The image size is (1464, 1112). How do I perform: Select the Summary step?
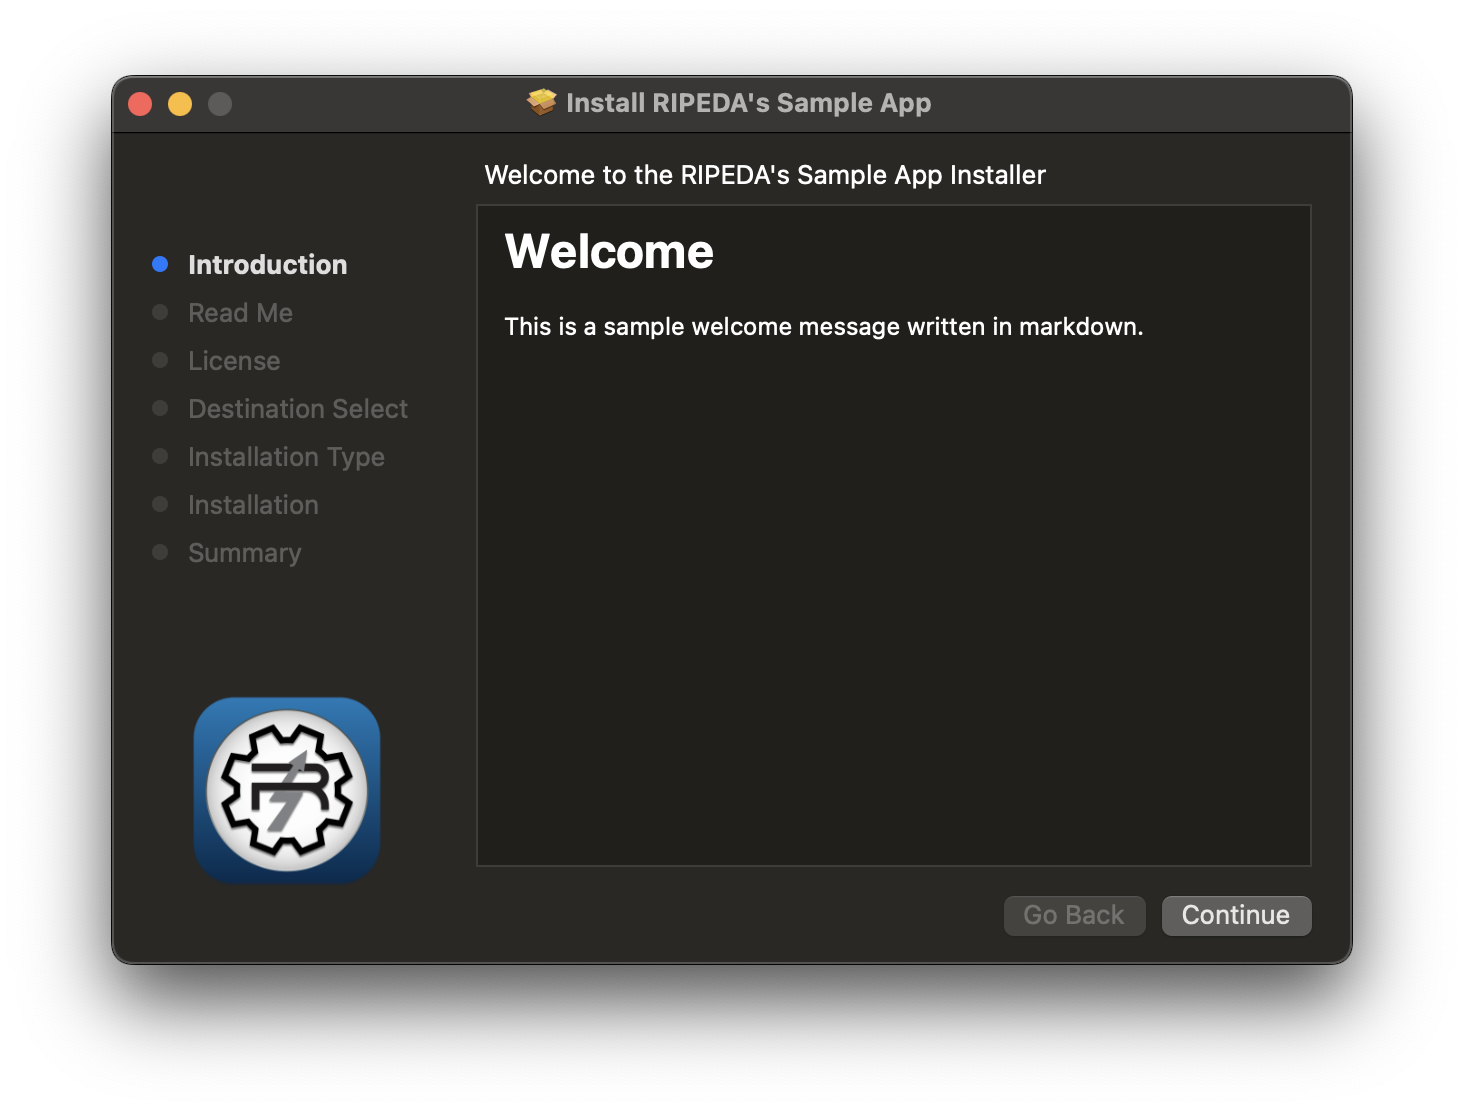click(x=244, y=552)
